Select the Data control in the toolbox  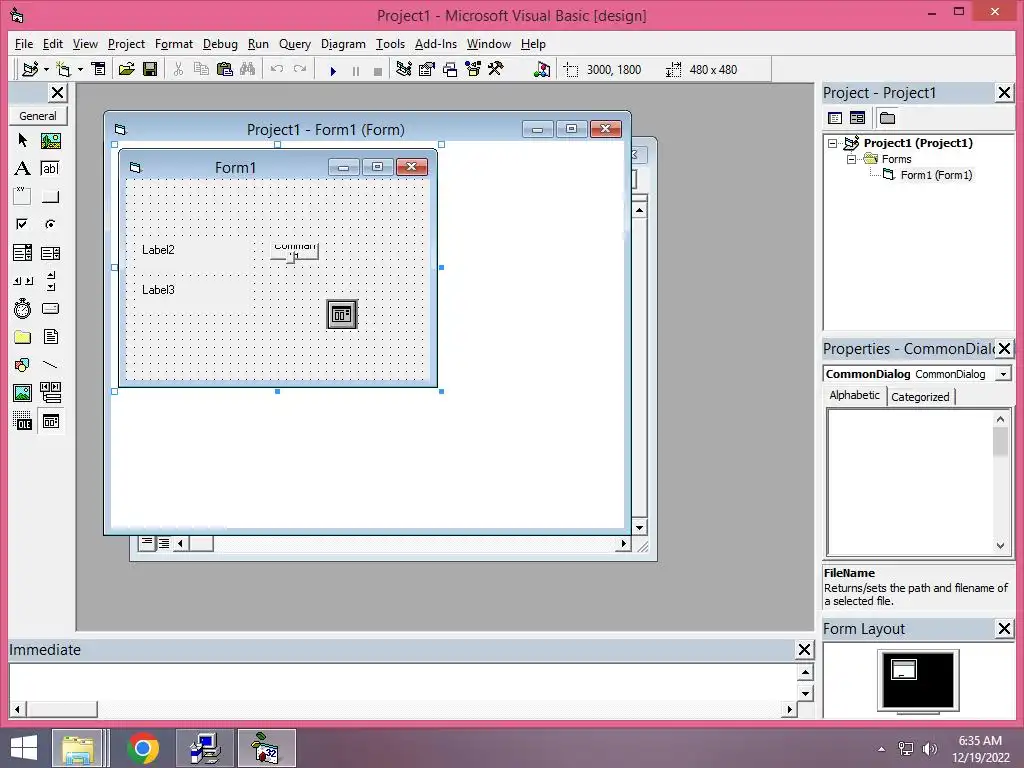(50, 393)
